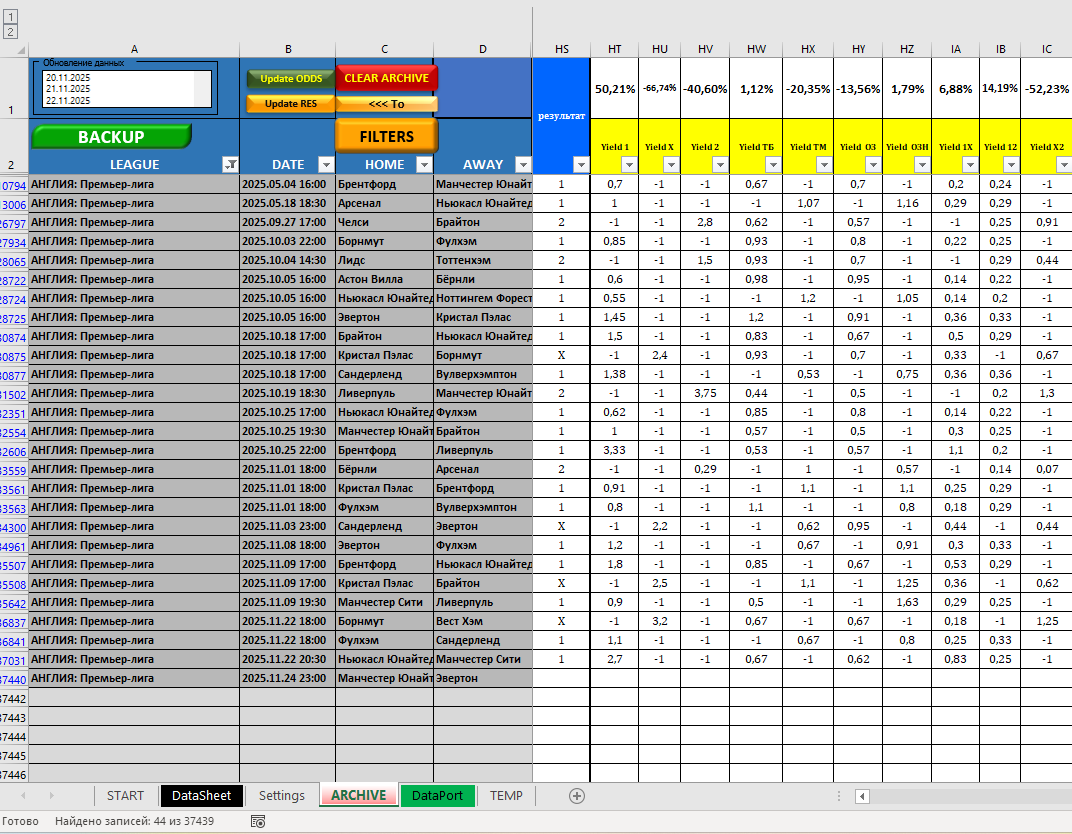Click the red CLEAR ARCHIVE button

386,78
